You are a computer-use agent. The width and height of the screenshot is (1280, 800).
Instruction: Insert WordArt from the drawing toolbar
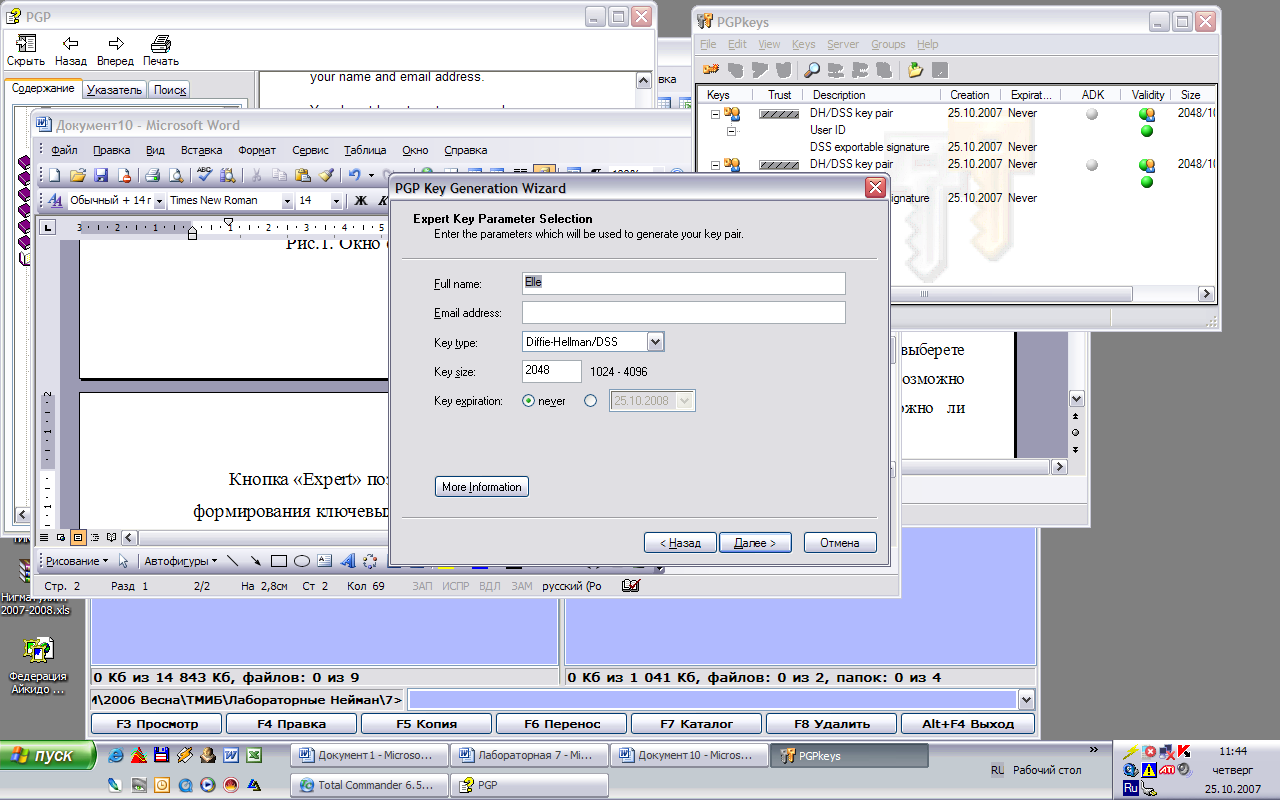(x=348, y=561)
